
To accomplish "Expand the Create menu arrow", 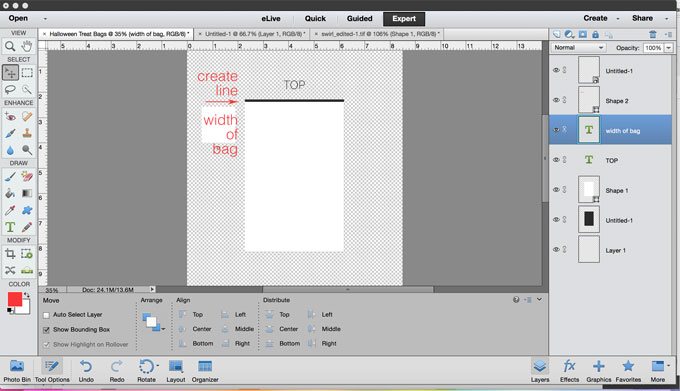I will click(618, 19).
